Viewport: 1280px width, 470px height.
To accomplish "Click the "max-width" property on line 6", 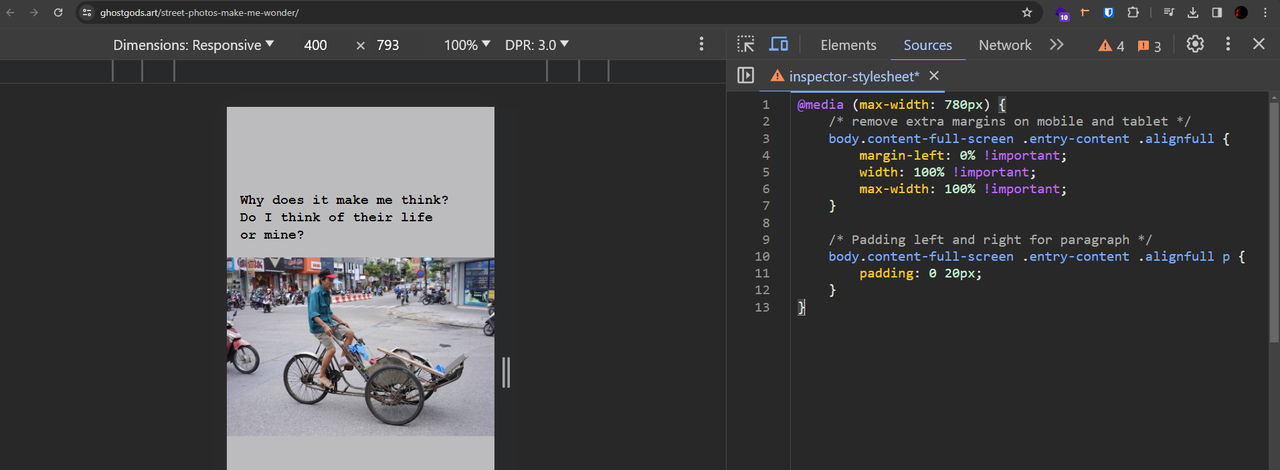I will tap(894, 189).
